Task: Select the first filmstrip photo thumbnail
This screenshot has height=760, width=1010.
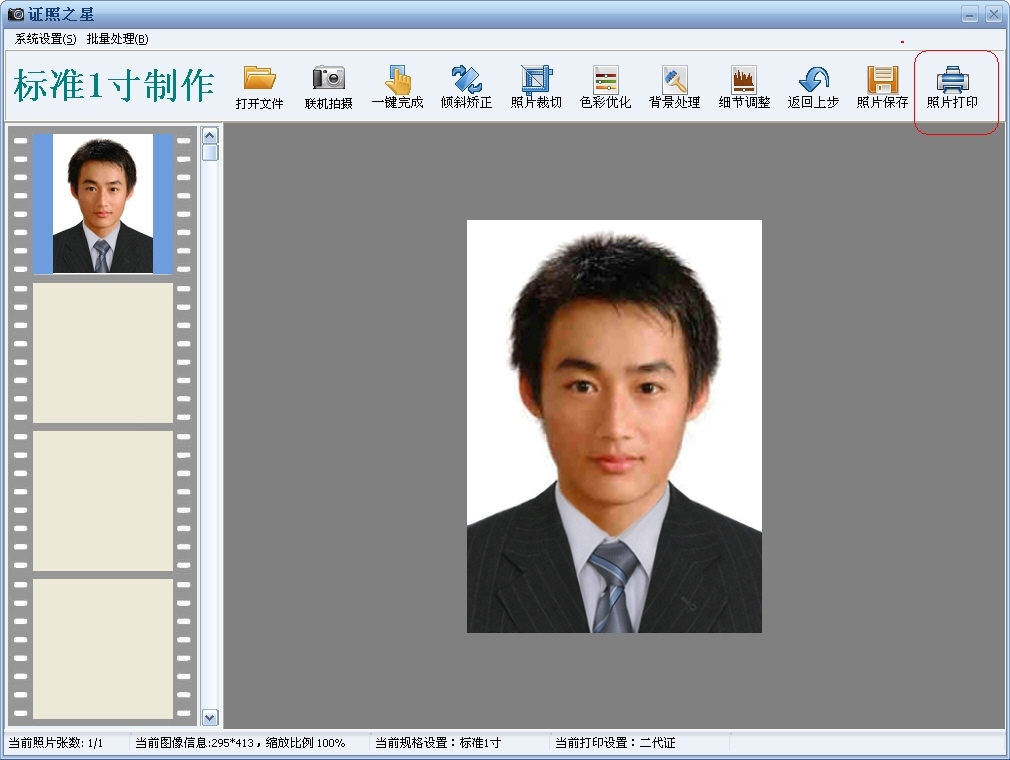Action: point(103,204)
